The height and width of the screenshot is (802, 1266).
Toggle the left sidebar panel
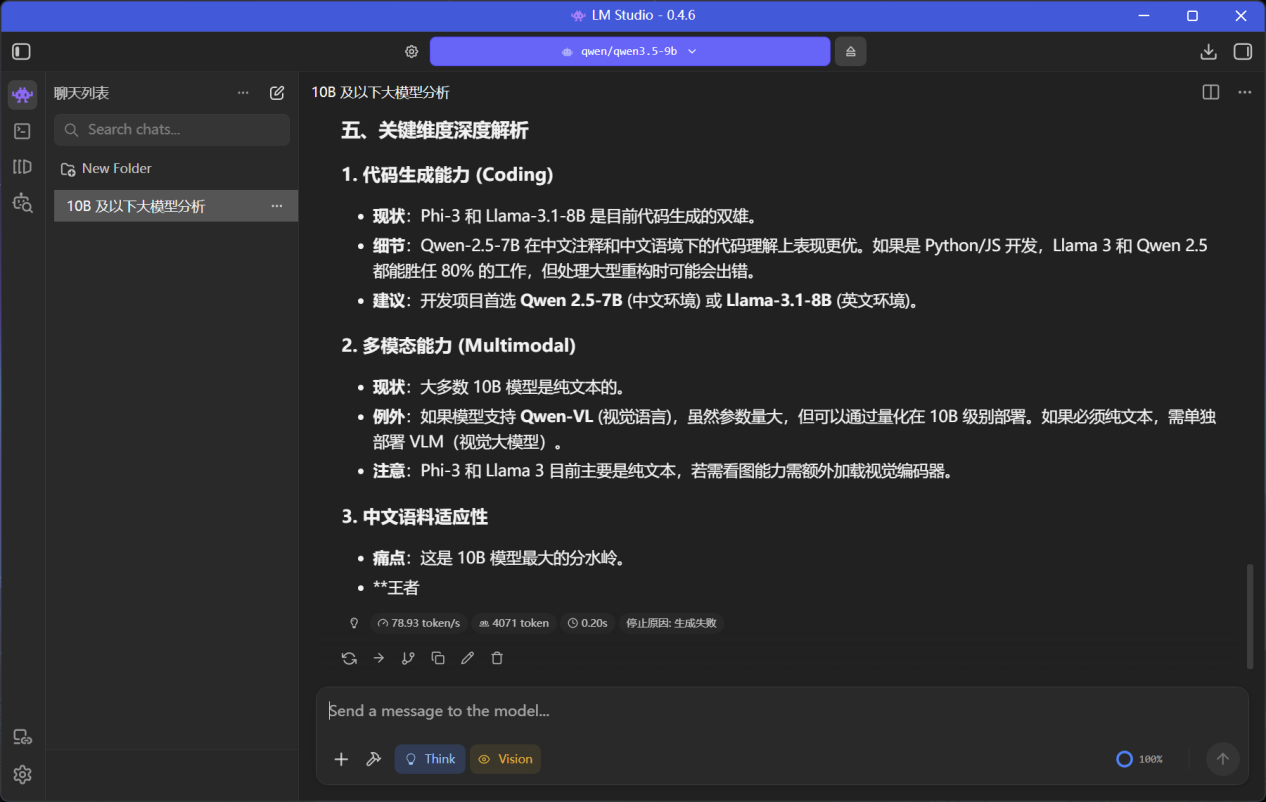click(x=22, y=52)
